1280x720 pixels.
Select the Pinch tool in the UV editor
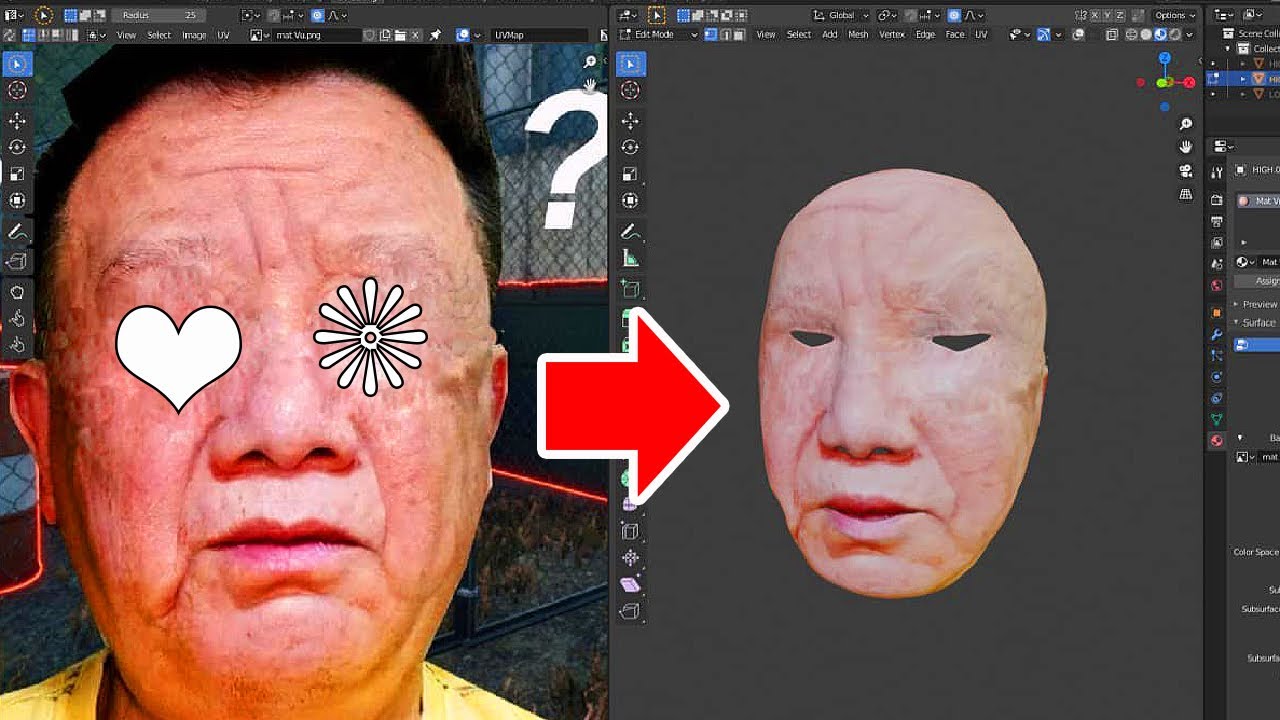(x=17, y=346)
